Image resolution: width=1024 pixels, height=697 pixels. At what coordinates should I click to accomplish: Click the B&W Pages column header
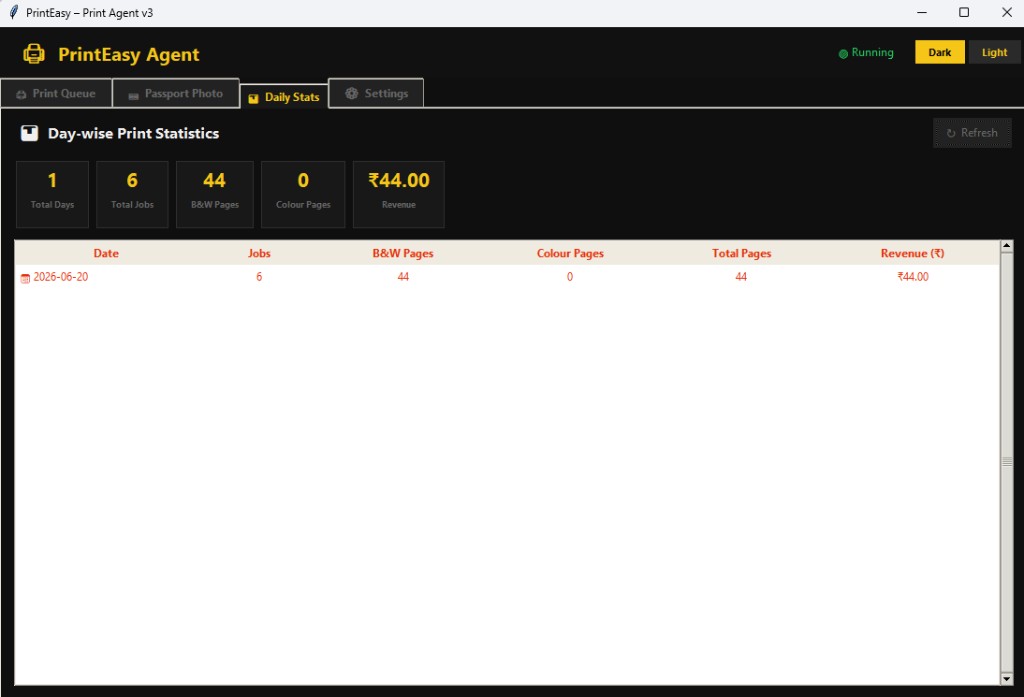coord(403,253)
